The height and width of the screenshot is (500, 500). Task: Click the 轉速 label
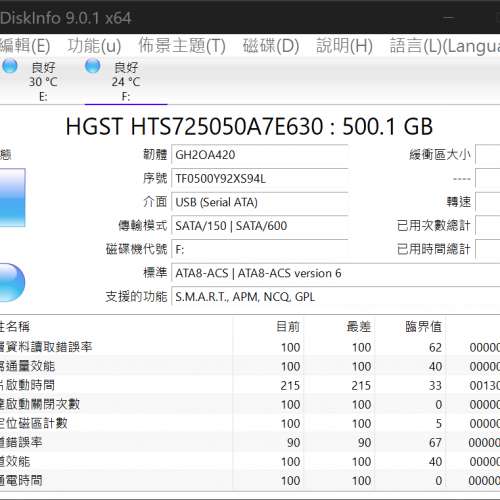[x=459, y=202]
